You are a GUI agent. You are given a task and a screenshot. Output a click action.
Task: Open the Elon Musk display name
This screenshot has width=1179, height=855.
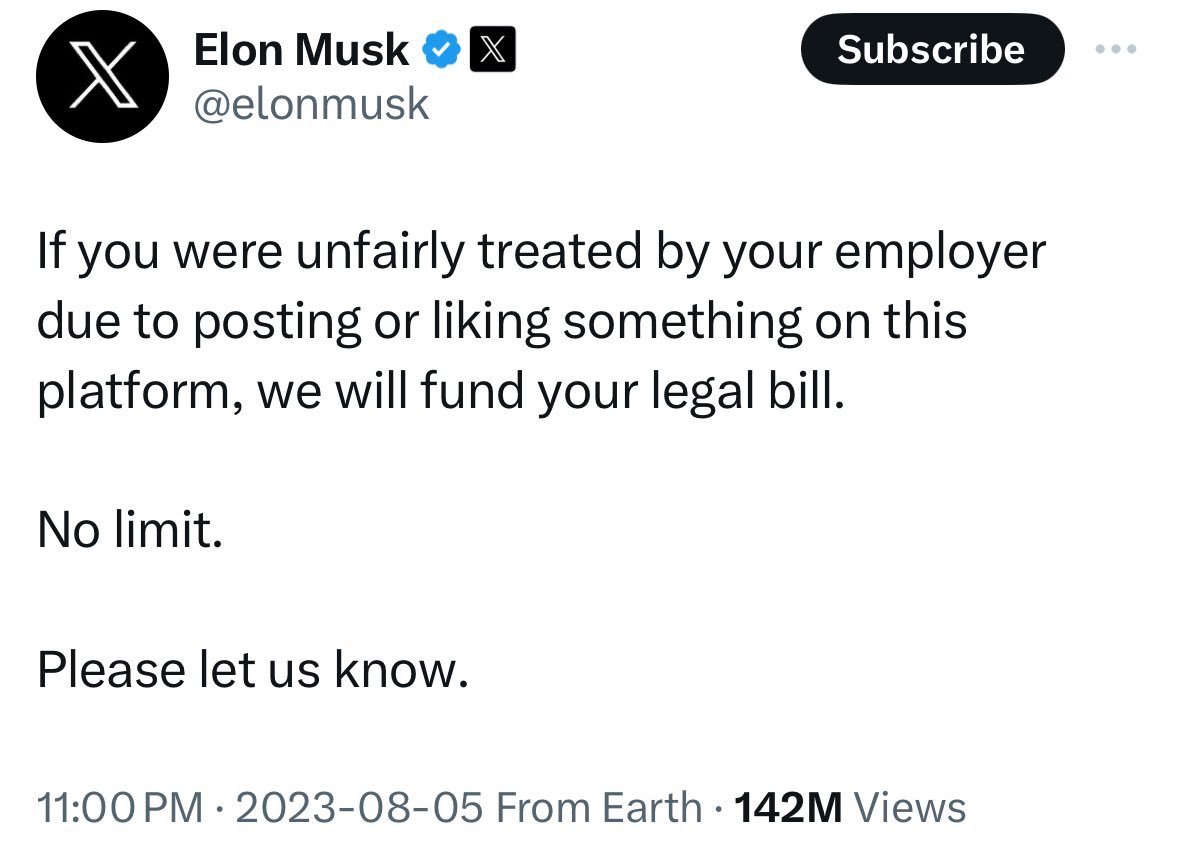click(301, 50)
